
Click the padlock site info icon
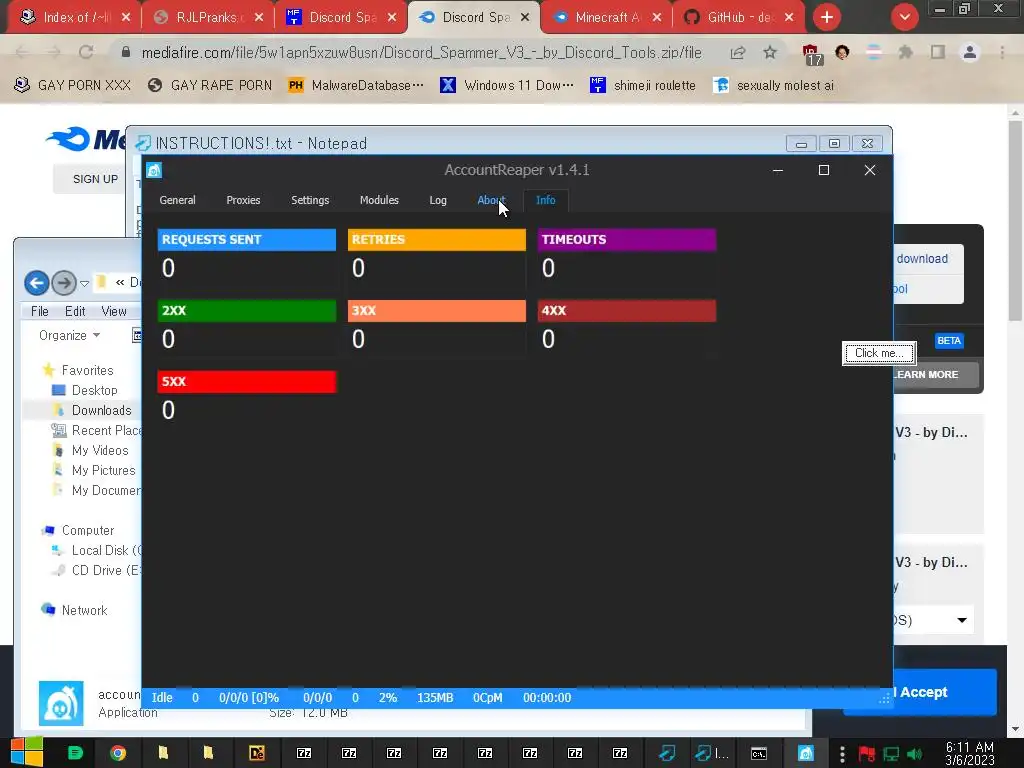(126, 52)
